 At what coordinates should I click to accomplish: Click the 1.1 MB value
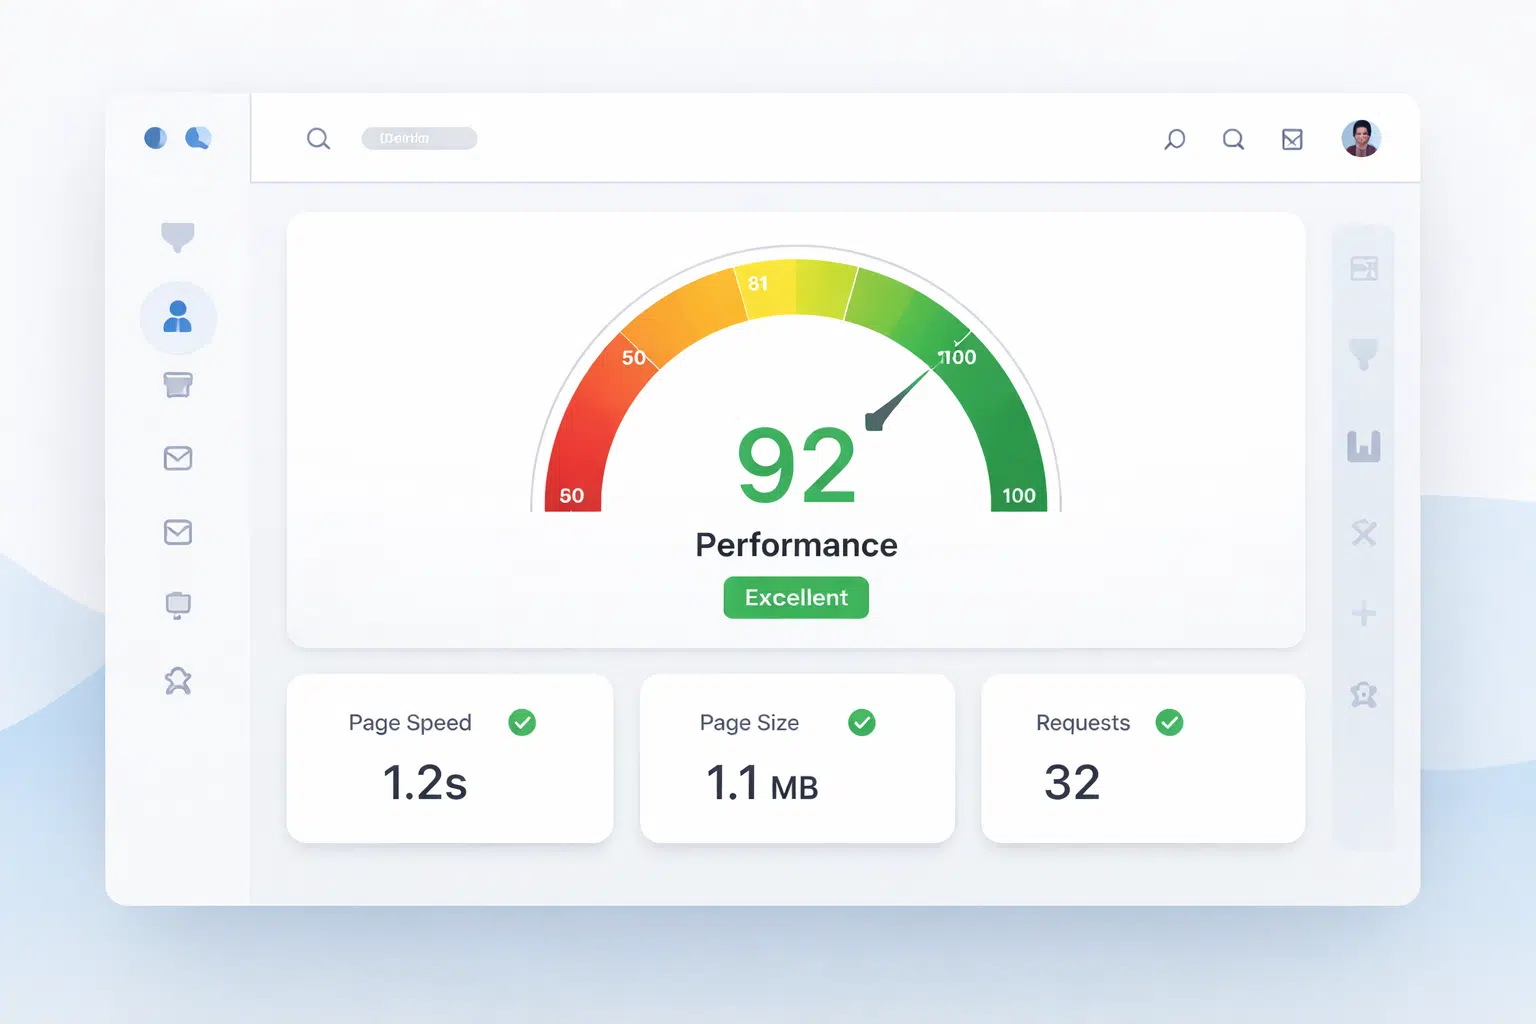(762, 784)
